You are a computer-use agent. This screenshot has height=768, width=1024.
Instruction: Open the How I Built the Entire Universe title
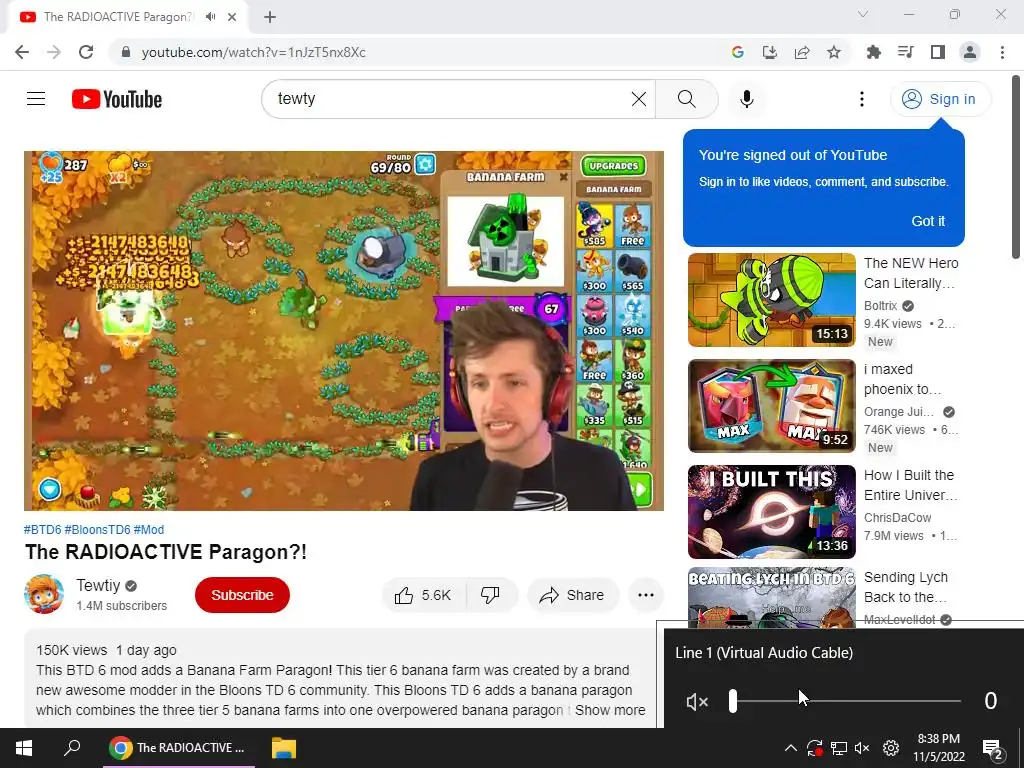point(910,485)
